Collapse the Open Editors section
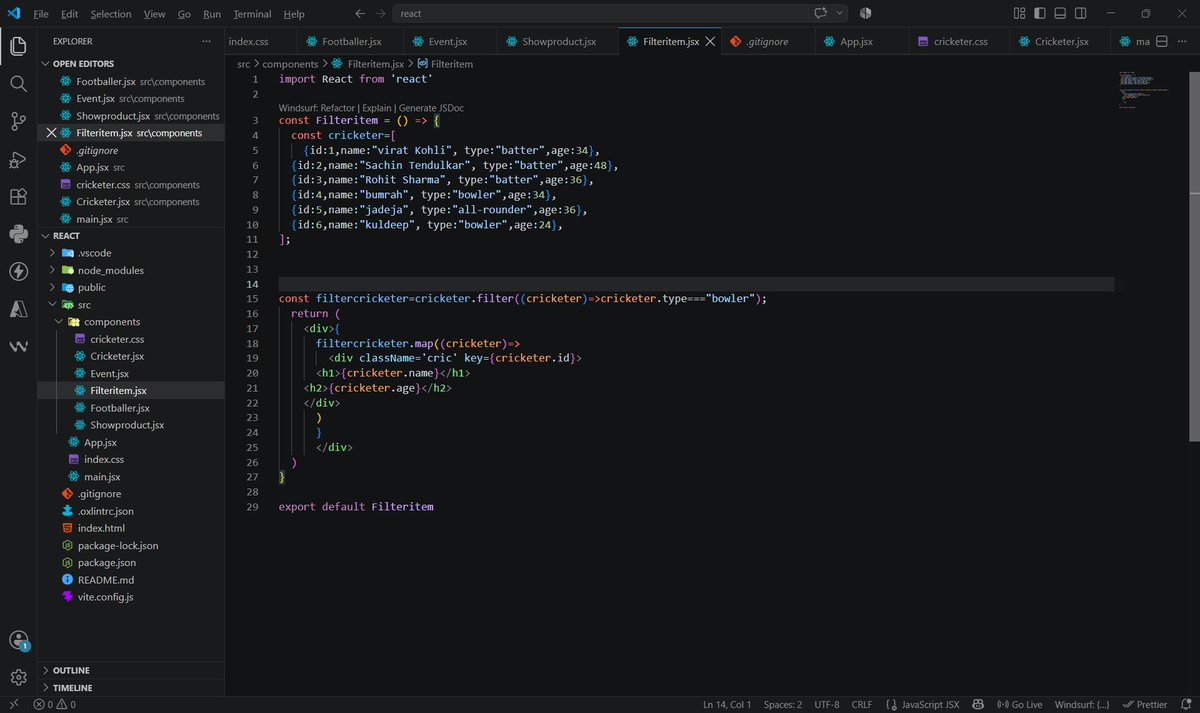This screenshot has width=1200, height=713. click(x=46, y=63)
